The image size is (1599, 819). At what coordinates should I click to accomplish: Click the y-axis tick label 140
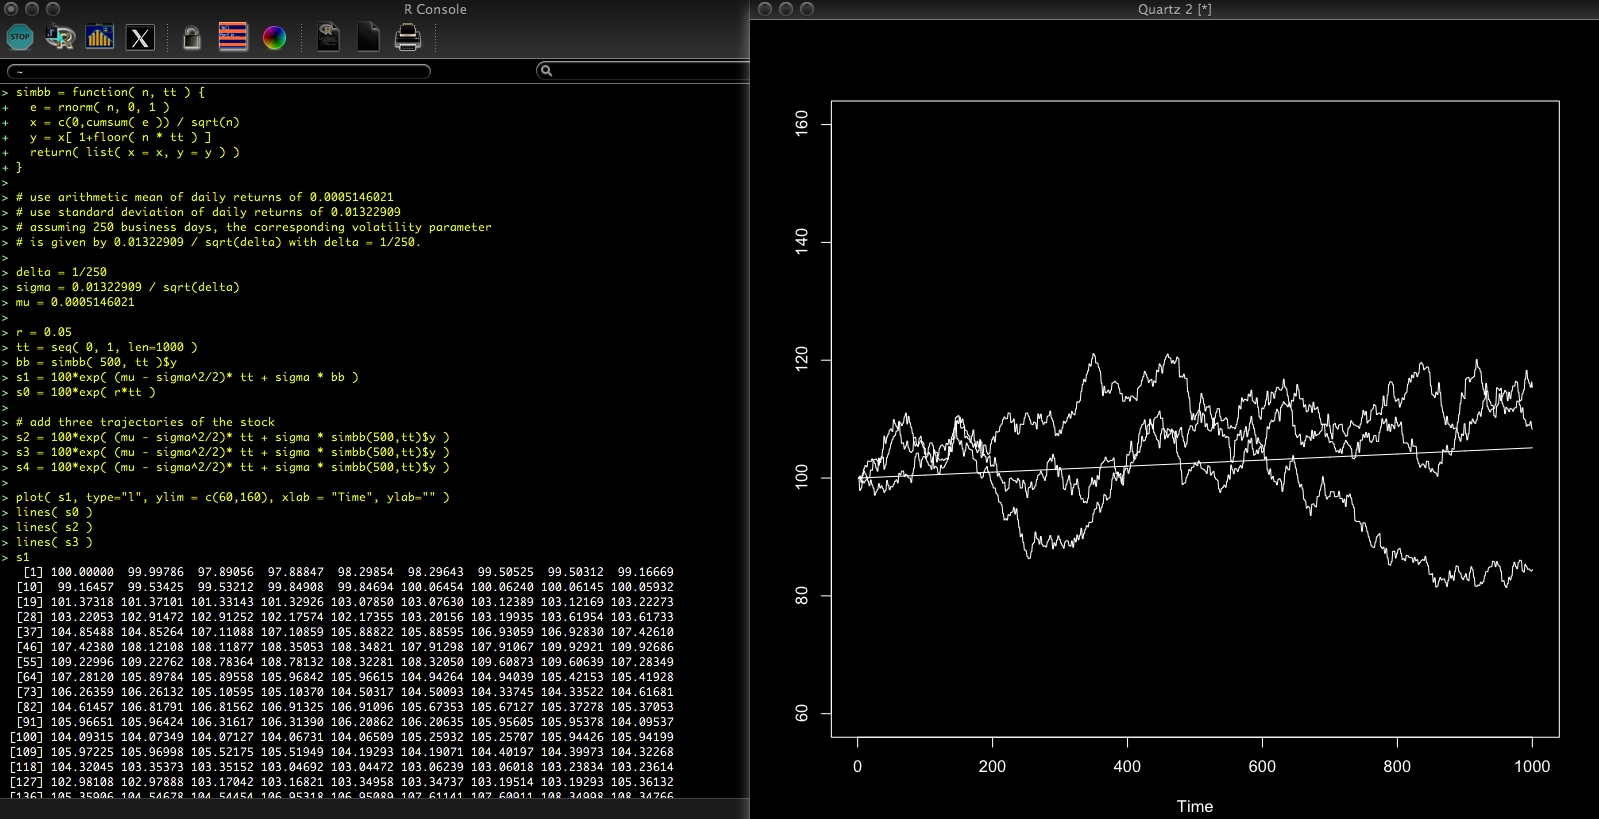point(801,242)
